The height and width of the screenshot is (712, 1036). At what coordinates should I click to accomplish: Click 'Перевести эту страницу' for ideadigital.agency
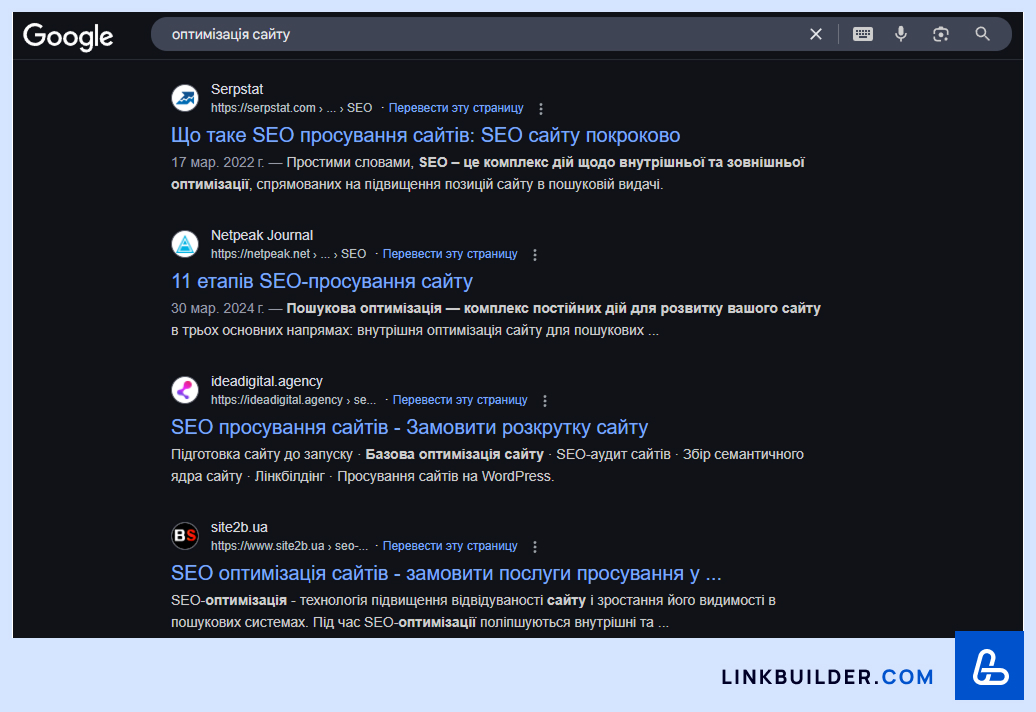460,400
